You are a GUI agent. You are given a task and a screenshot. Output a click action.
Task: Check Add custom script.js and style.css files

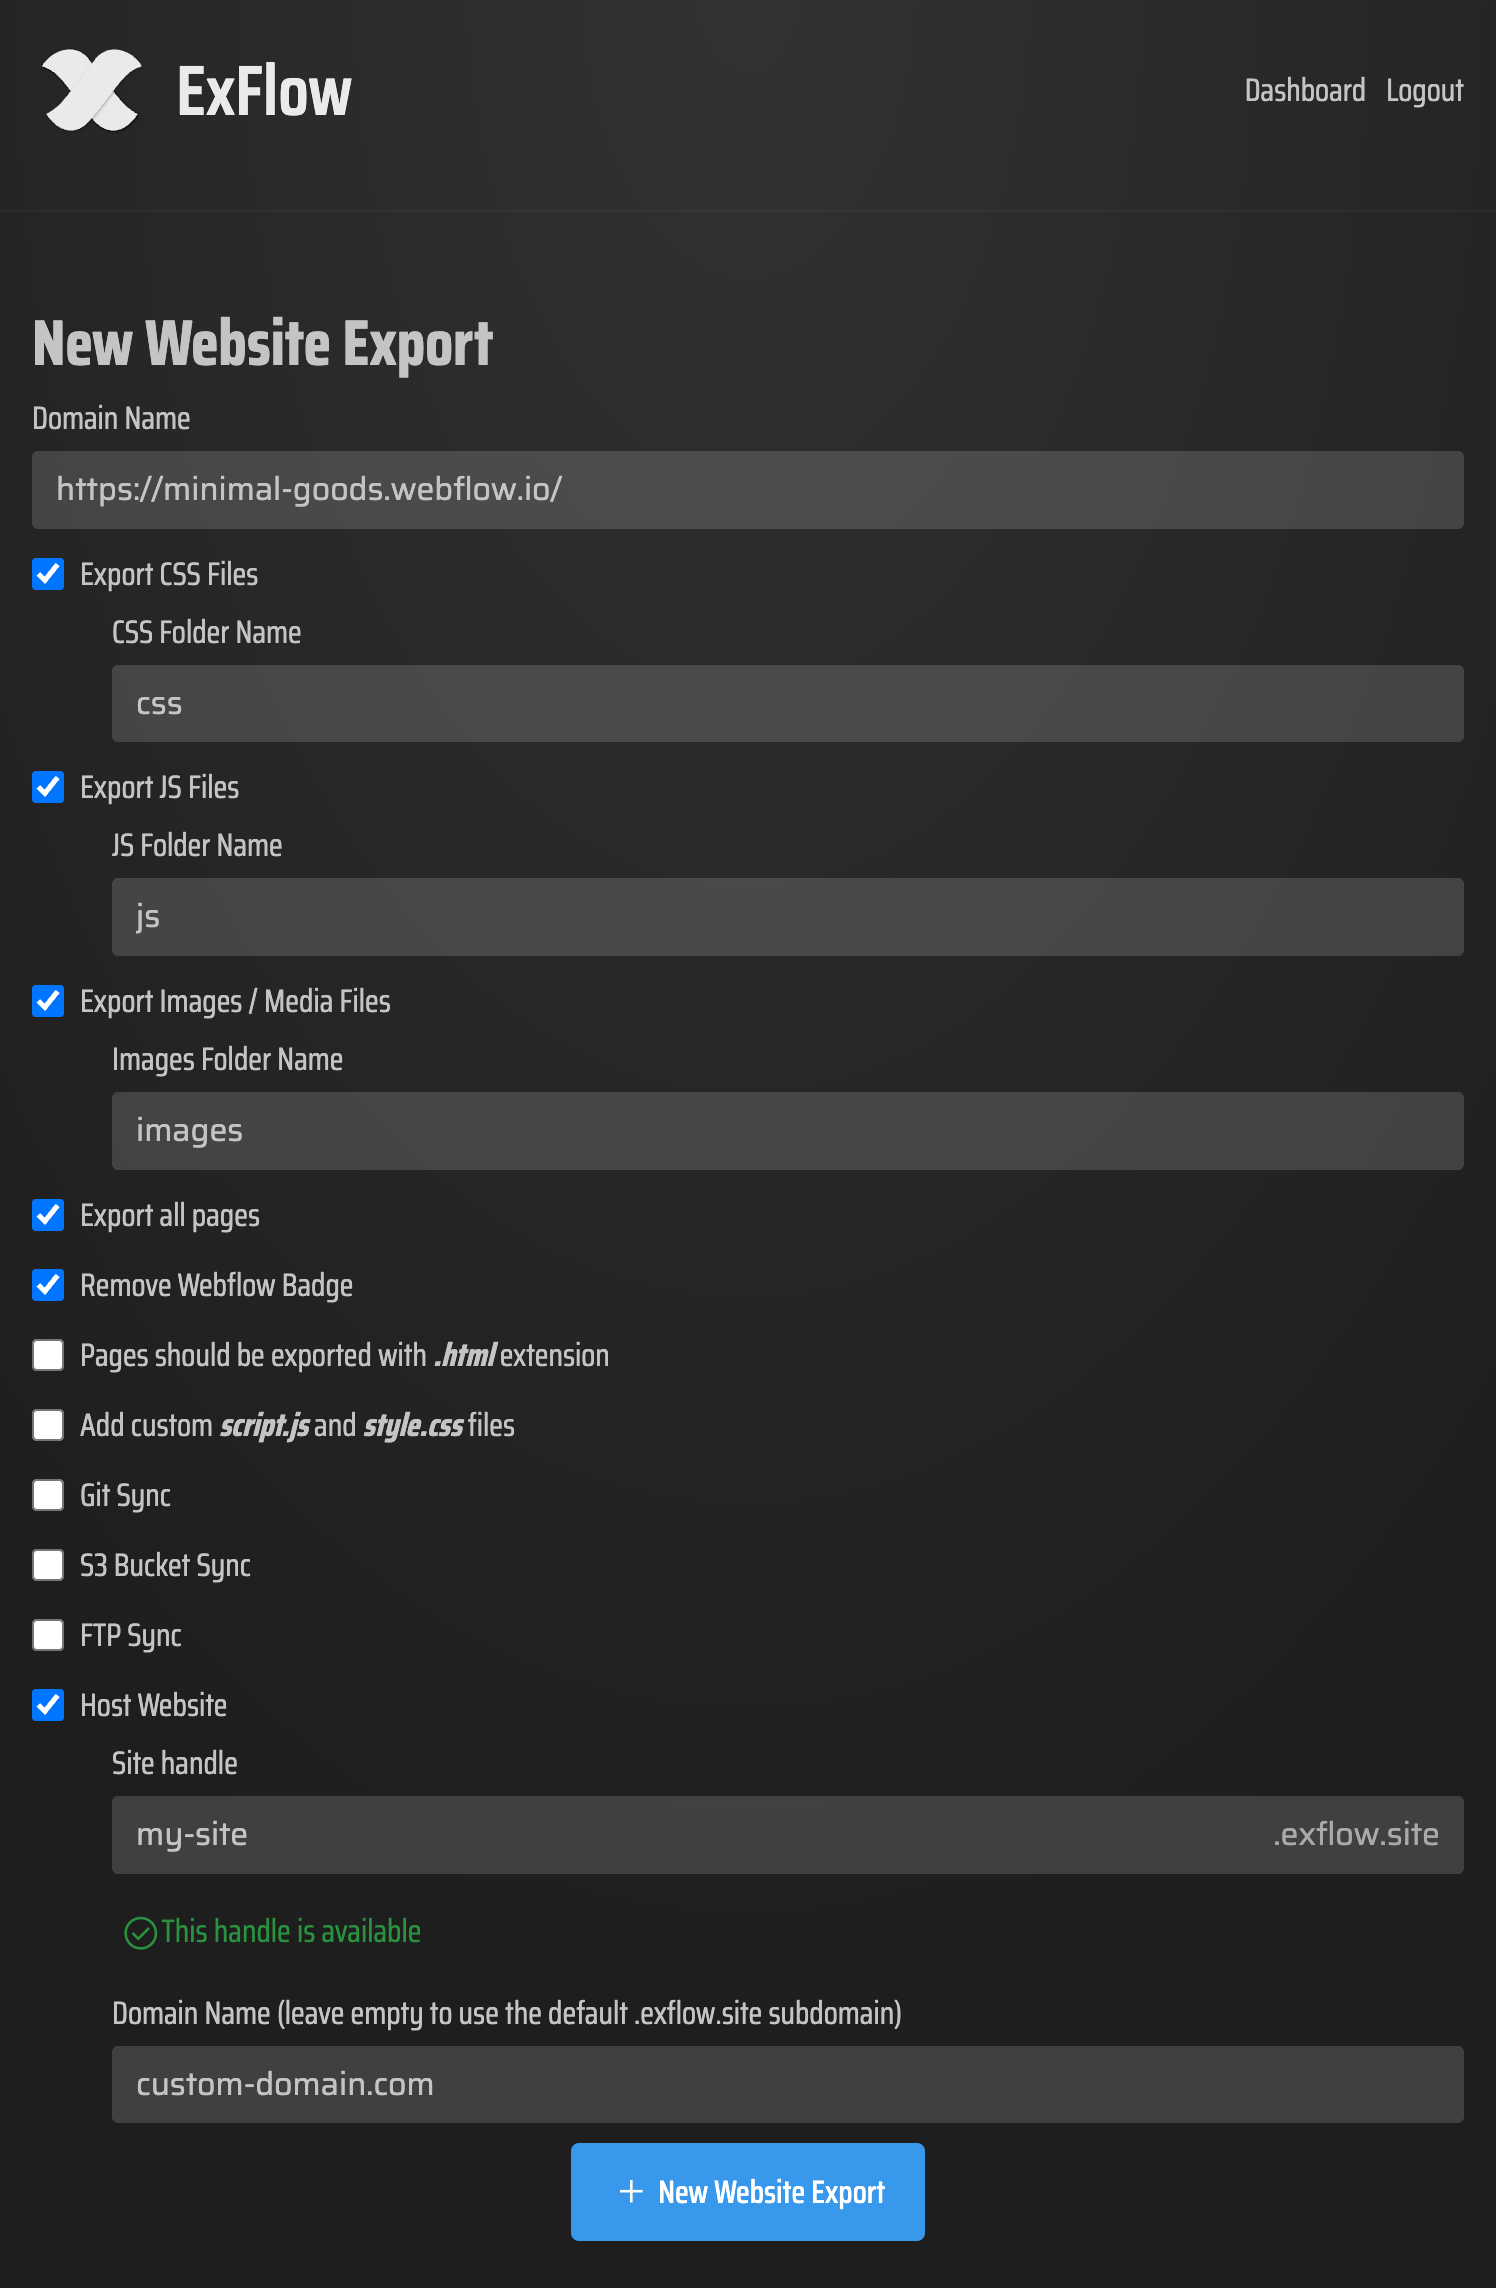click(47, 1425)
